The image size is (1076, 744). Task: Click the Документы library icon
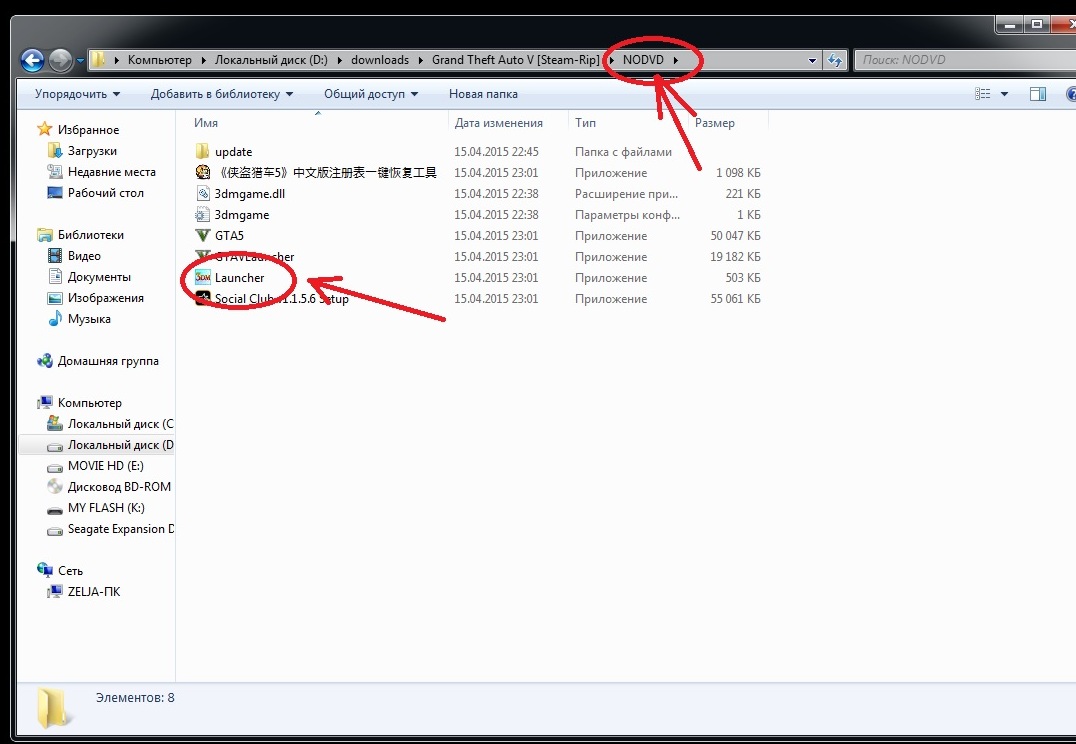pos(55,277)
